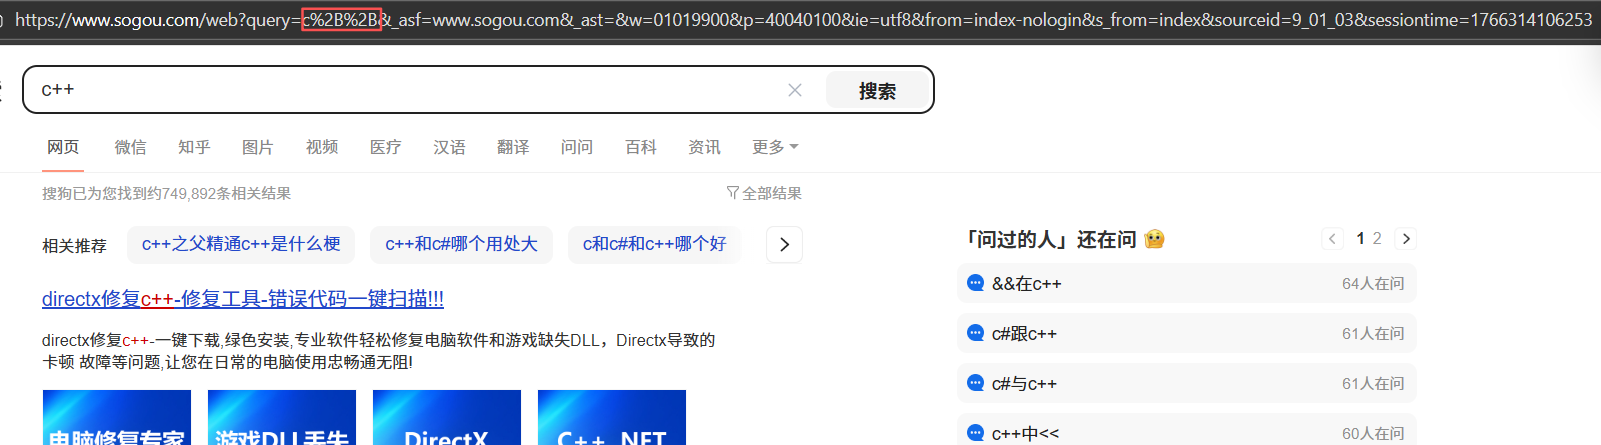Click chat icon beside c++中<<

pyautogui.click(x=975, y=433)
